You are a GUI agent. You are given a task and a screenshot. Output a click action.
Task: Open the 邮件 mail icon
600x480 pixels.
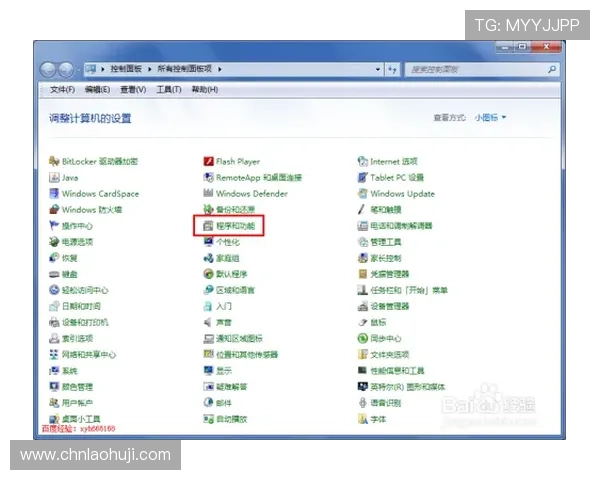208,403
